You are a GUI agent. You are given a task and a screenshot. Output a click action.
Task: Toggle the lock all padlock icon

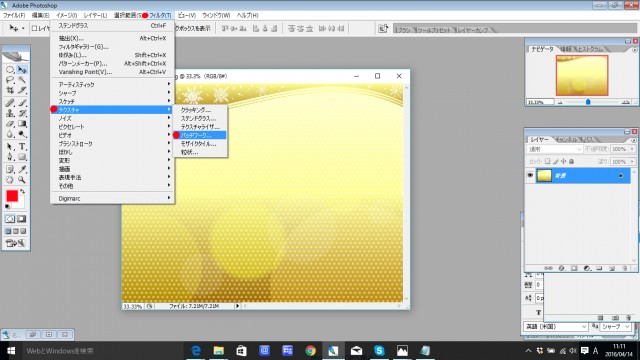(571, 161)
